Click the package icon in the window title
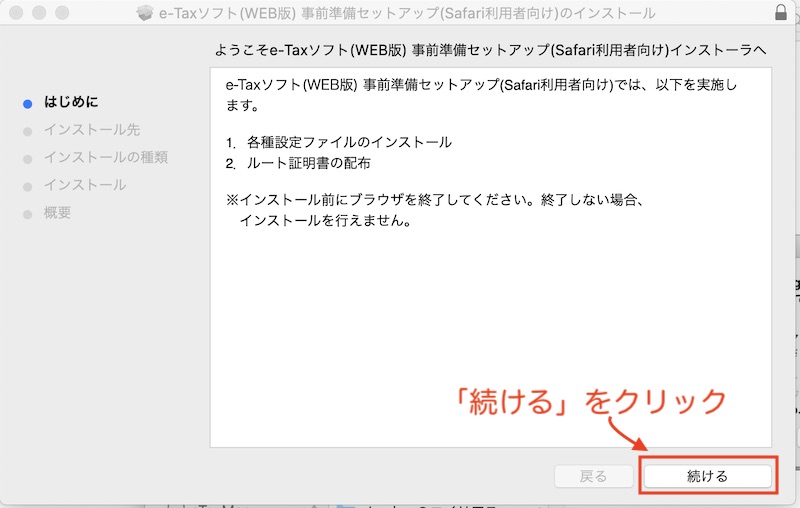 click(145, 13)
